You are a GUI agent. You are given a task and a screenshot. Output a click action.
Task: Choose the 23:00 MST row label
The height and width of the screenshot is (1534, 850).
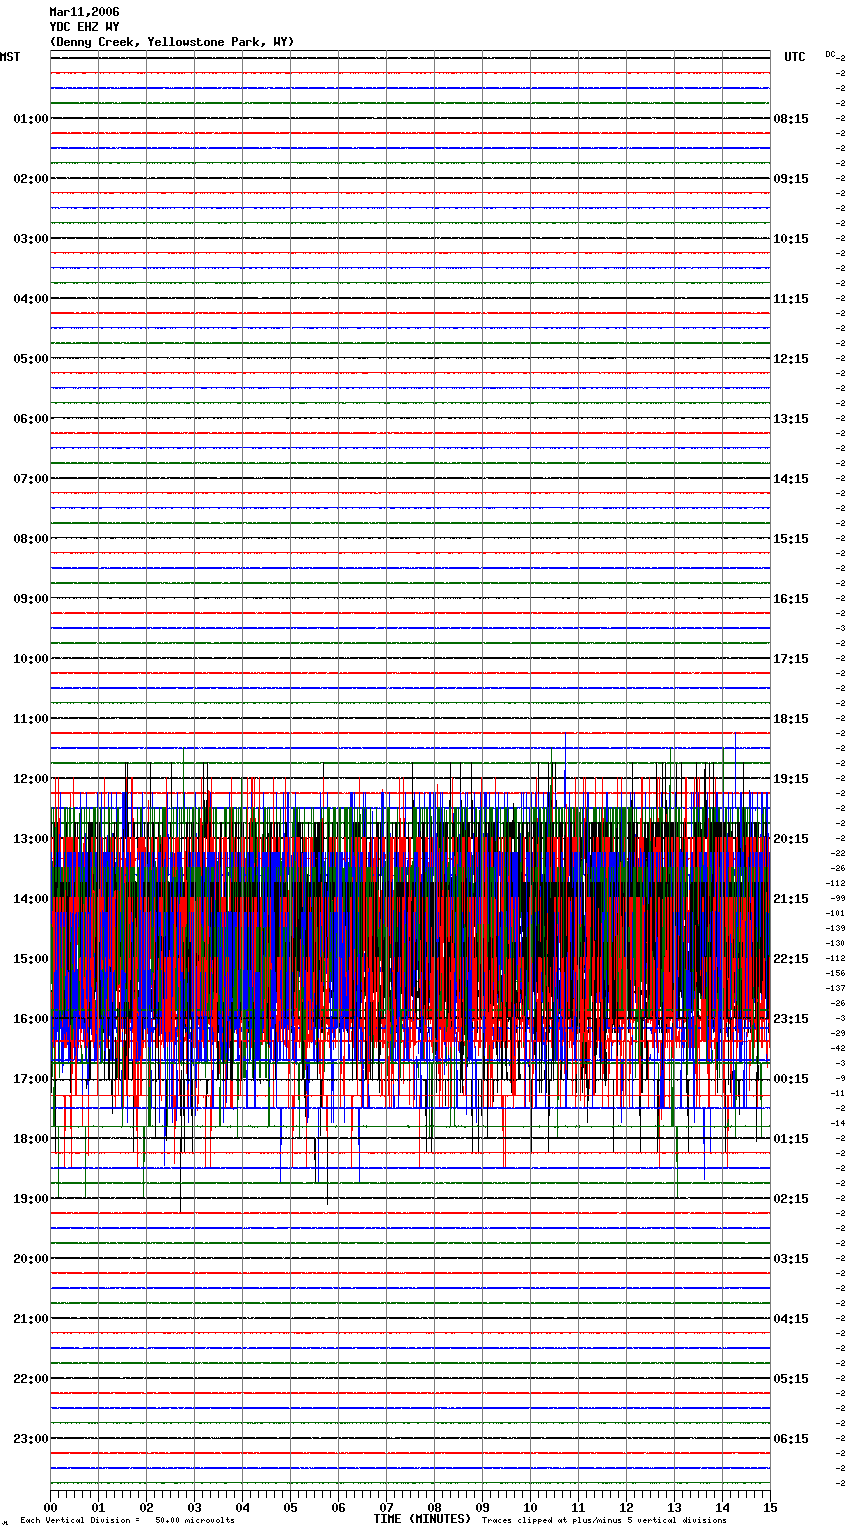[31, 1439]
